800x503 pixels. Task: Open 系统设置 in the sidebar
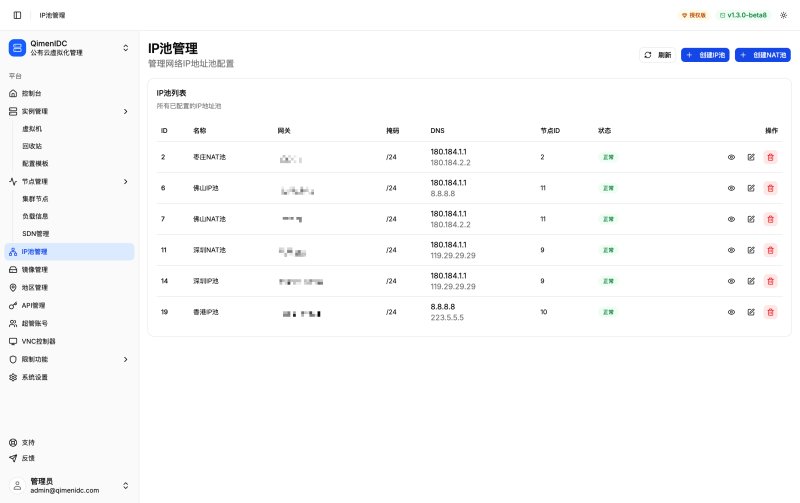pyautogui.click(x=69, y=377)
